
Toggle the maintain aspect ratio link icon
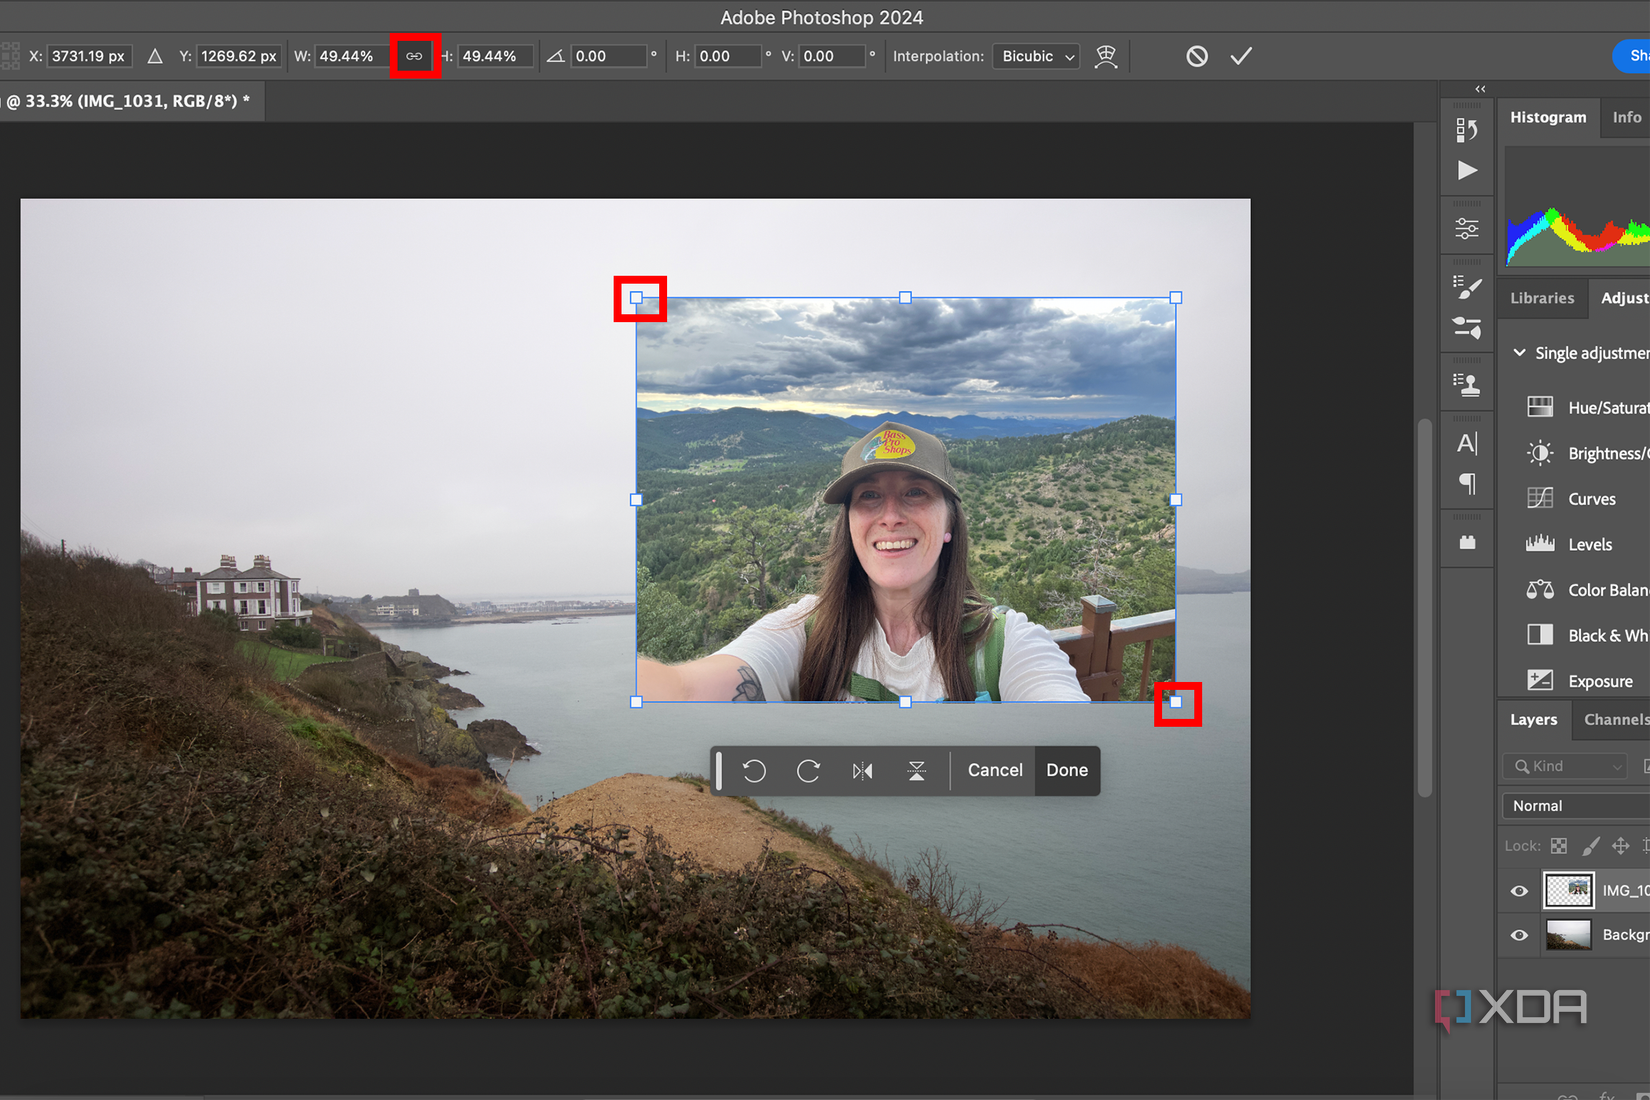tap(415, 56)
